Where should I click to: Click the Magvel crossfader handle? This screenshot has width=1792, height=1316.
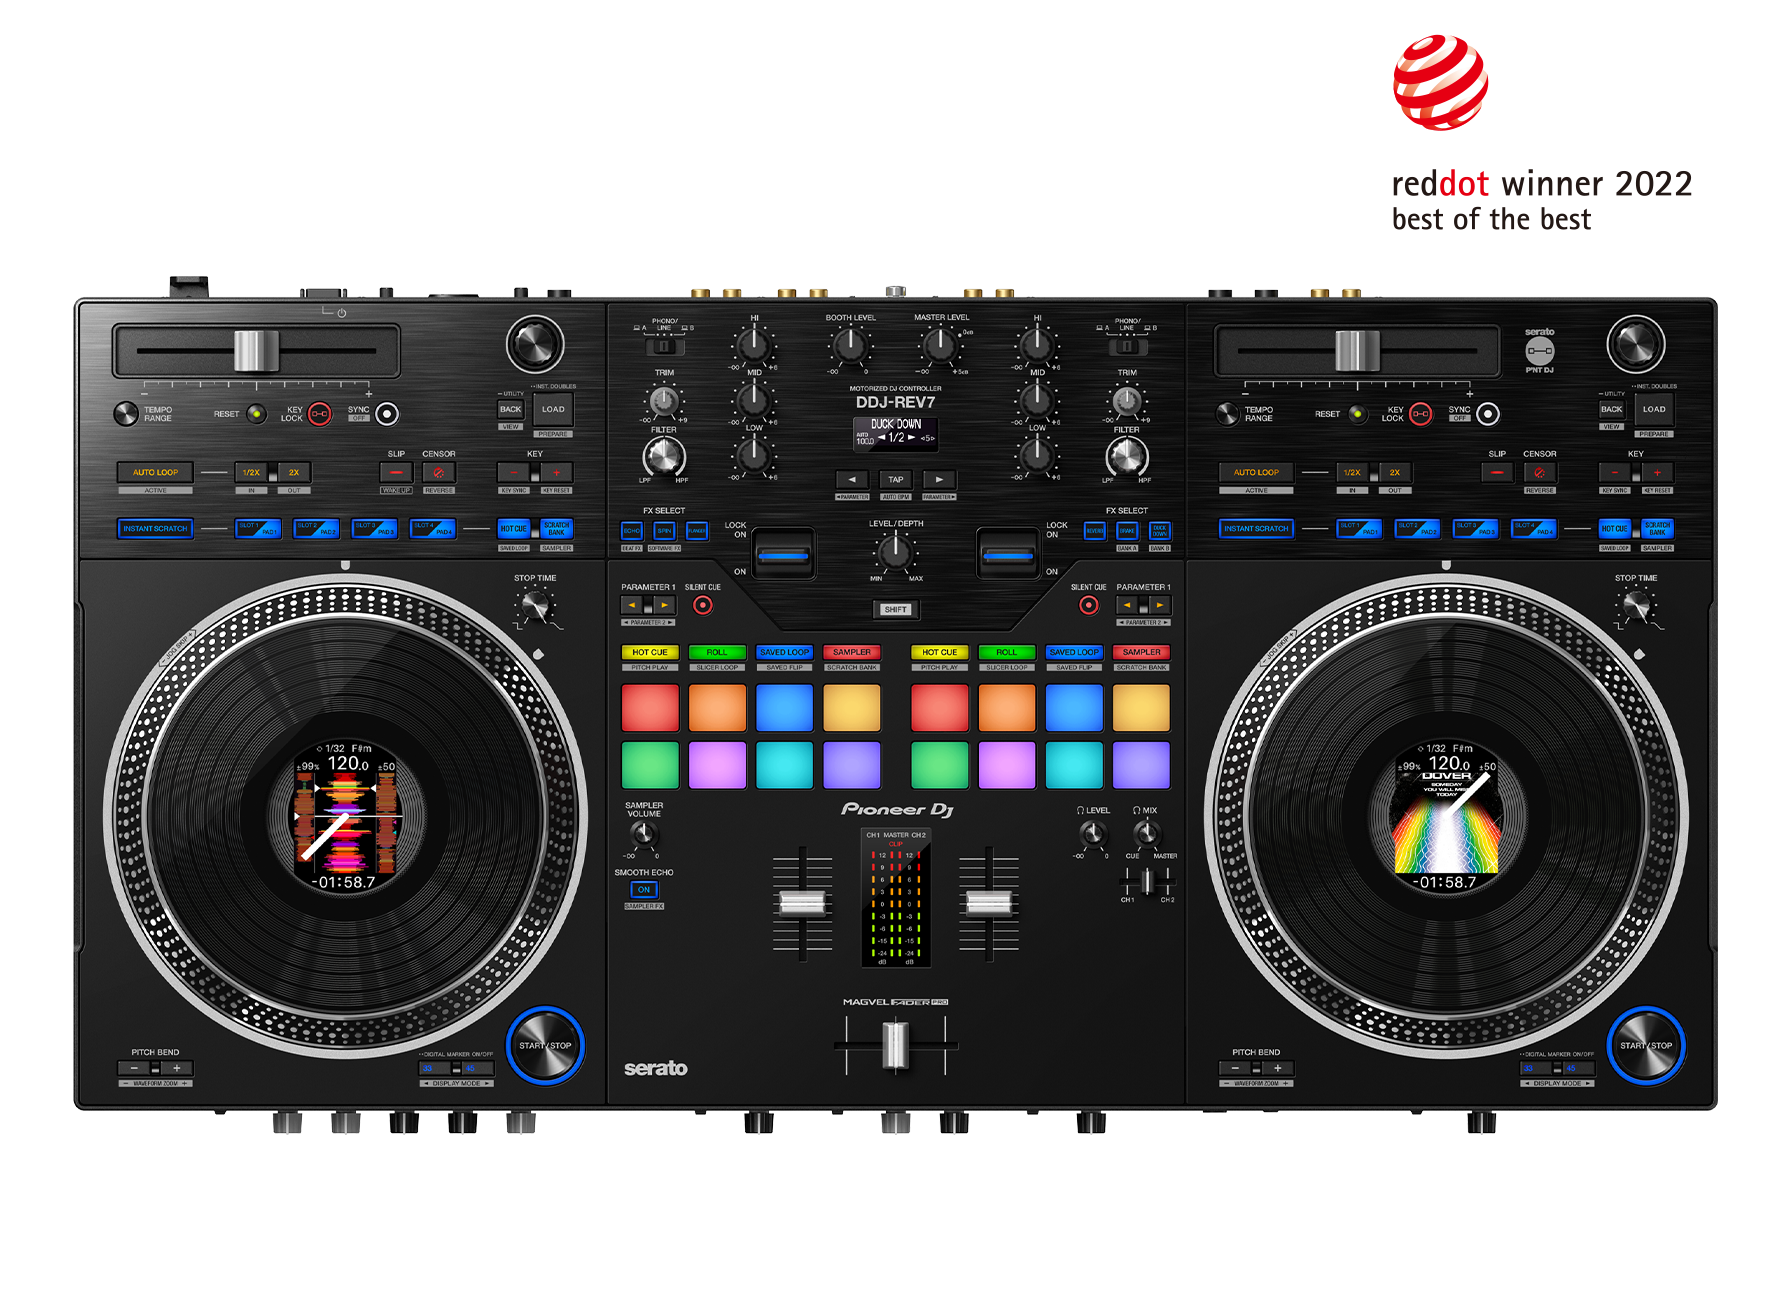click(895, 1045)
